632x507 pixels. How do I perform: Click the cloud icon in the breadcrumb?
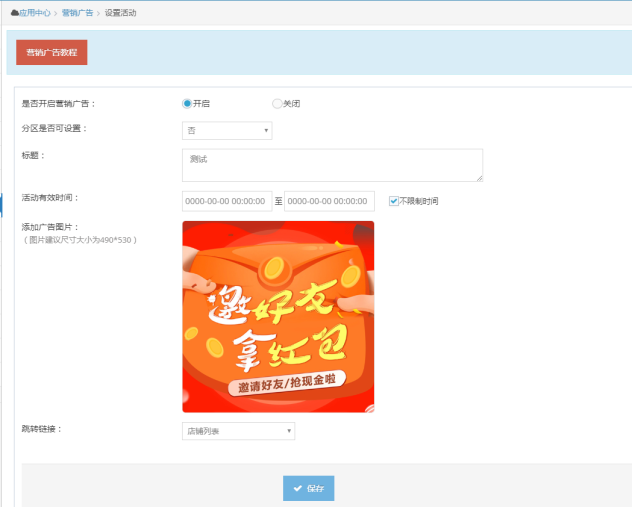coord(15,13)
